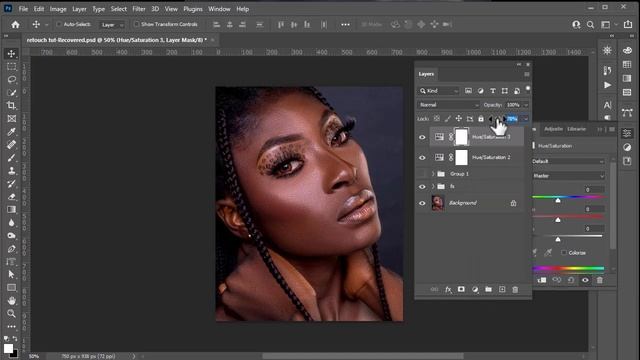Select the Crop tool
Screen dimensions: 640x360
tap(11, 105)
